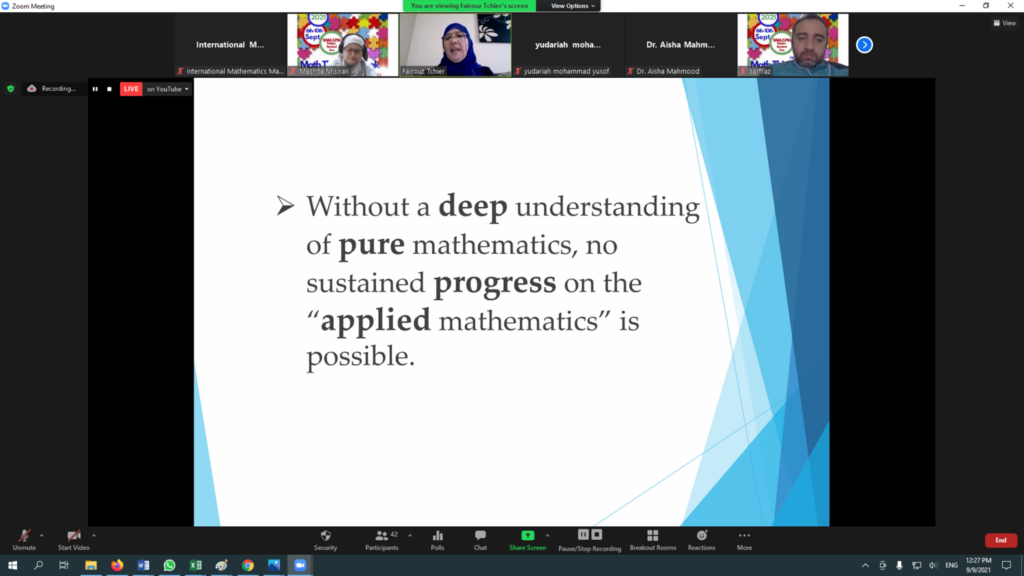The image size is (1024, 576).
Task: Expand Share Screen options arrow
Action: point(547,536)
